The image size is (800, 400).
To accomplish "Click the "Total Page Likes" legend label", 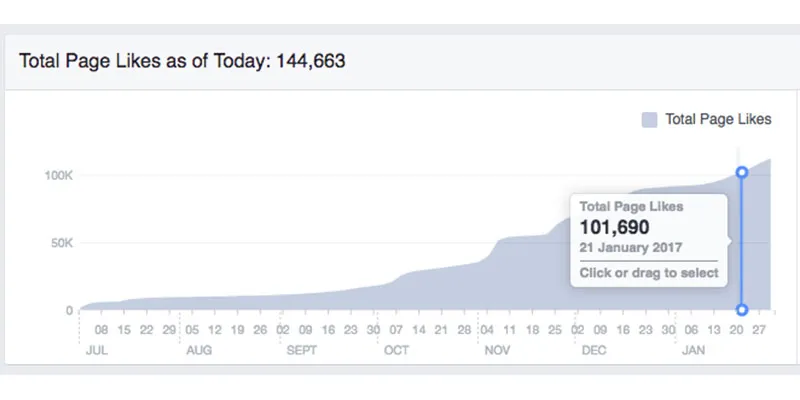I will pos(718,120).
